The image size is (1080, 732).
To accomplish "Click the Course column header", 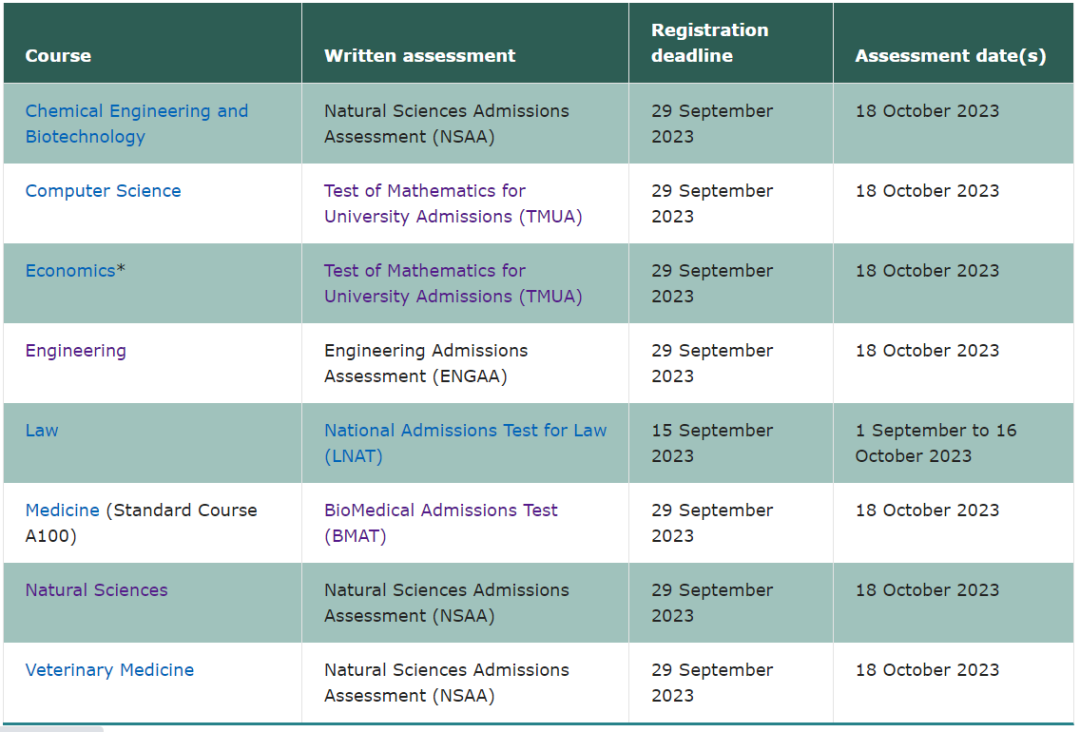I will click(58, 56).
